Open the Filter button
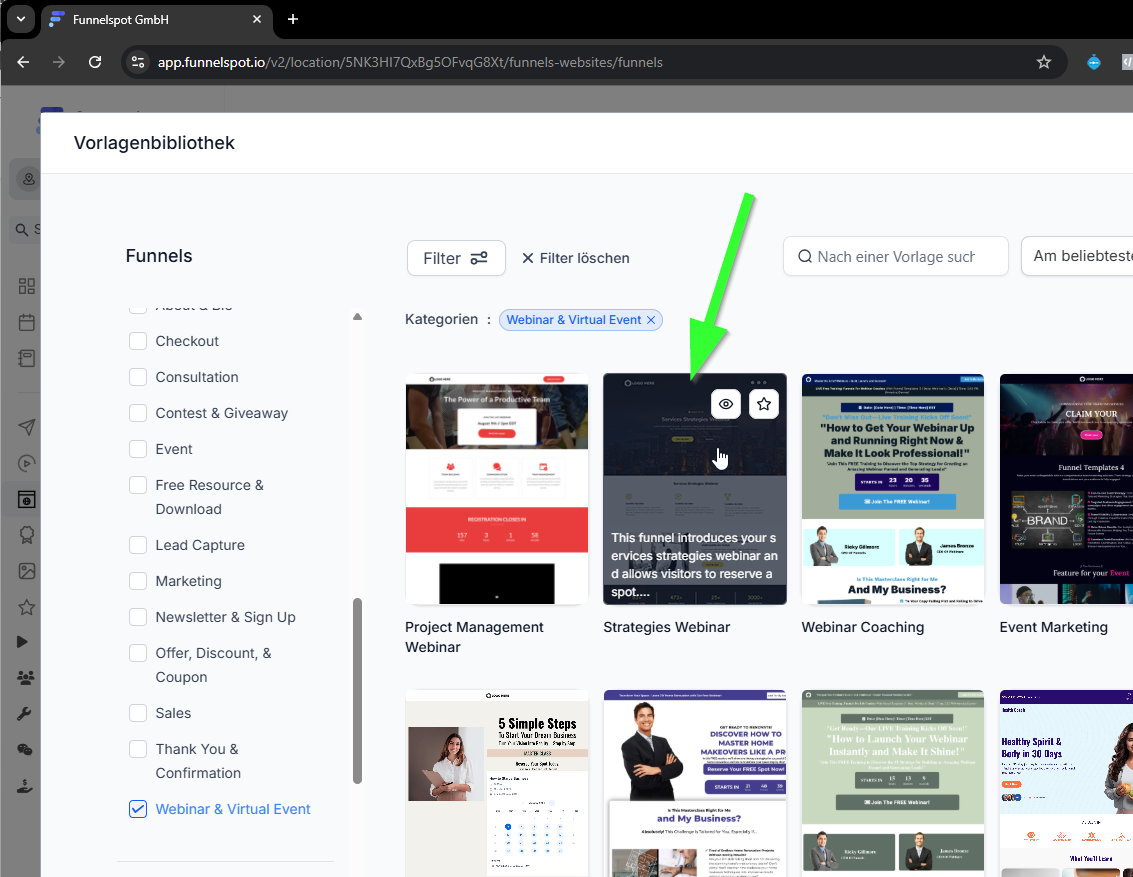 (456, 258)
